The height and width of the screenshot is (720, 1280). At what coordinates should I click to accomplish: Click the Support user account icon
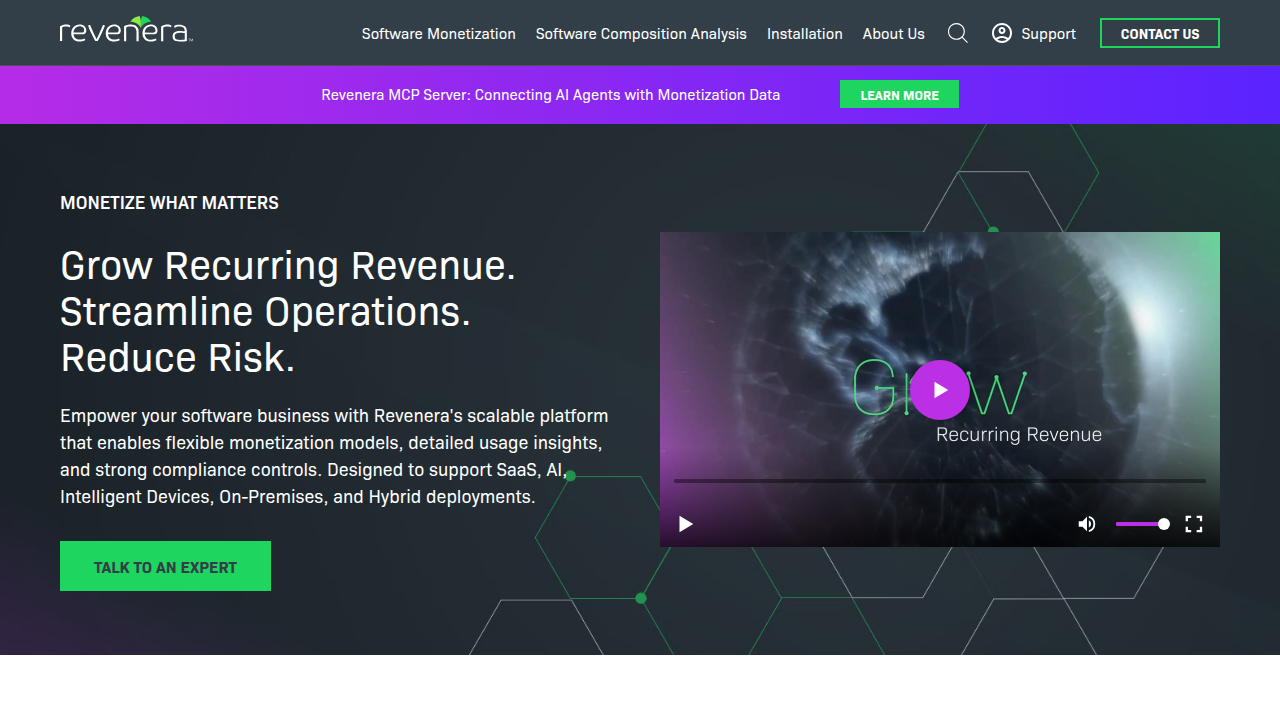click(x=1001, y=33)
